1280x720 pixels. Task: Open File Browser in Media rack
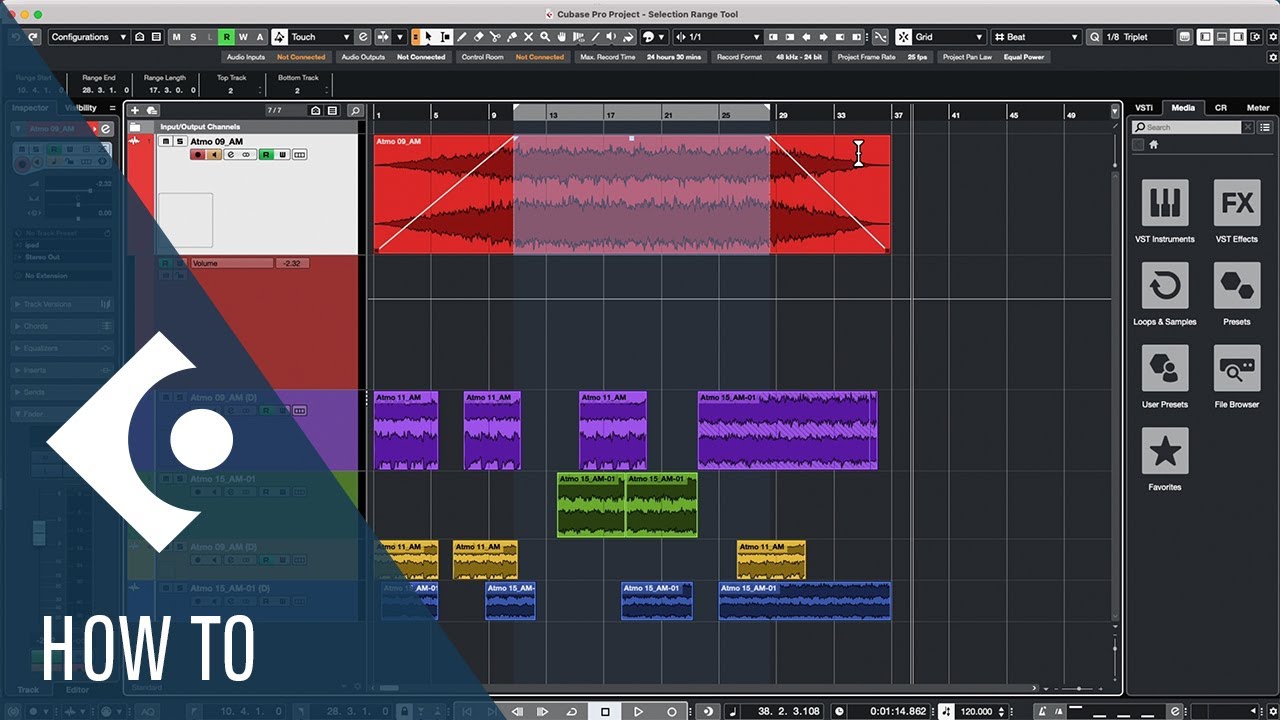pos(1237,369)
